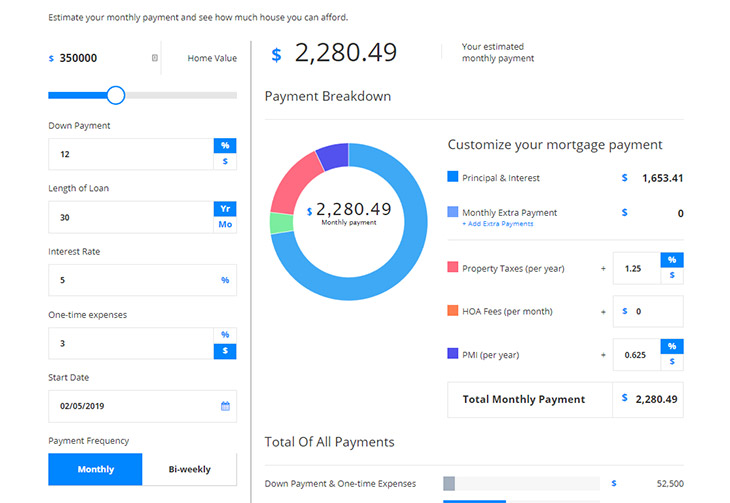Click the Interest Rate input field
Viewport: 730px width, 503px height.
pos(130,280)
